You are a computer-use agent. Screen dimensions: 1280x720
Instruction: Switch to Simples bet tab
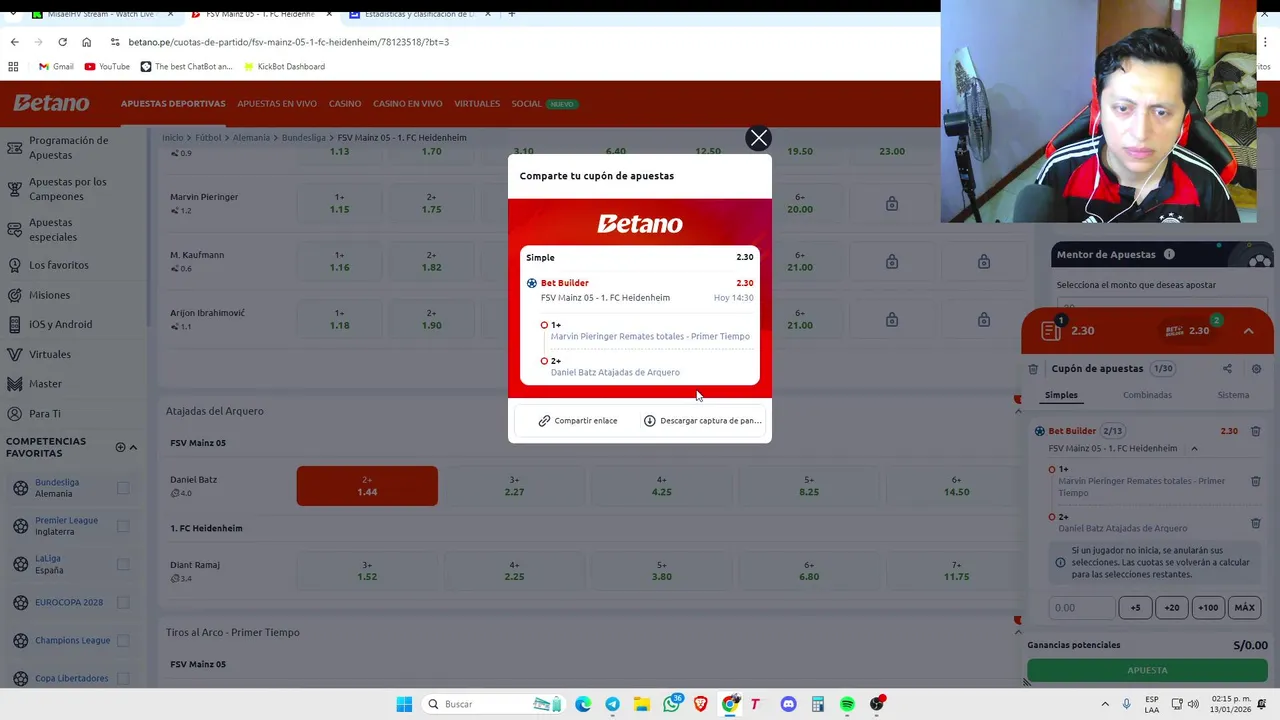pyautogui.click(x=1061, y=395)
